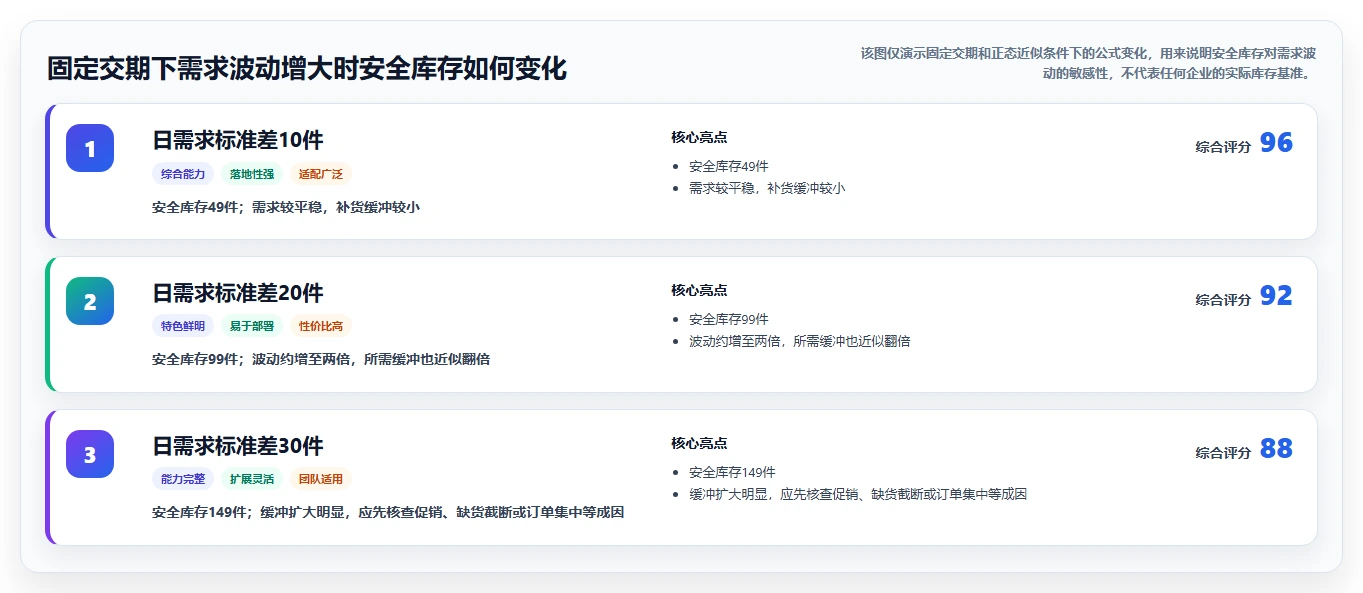The width and height of the screenshot is (1363, 593).
Task: Click the 团队适用 tag
Action: click(x=321, y=479)
